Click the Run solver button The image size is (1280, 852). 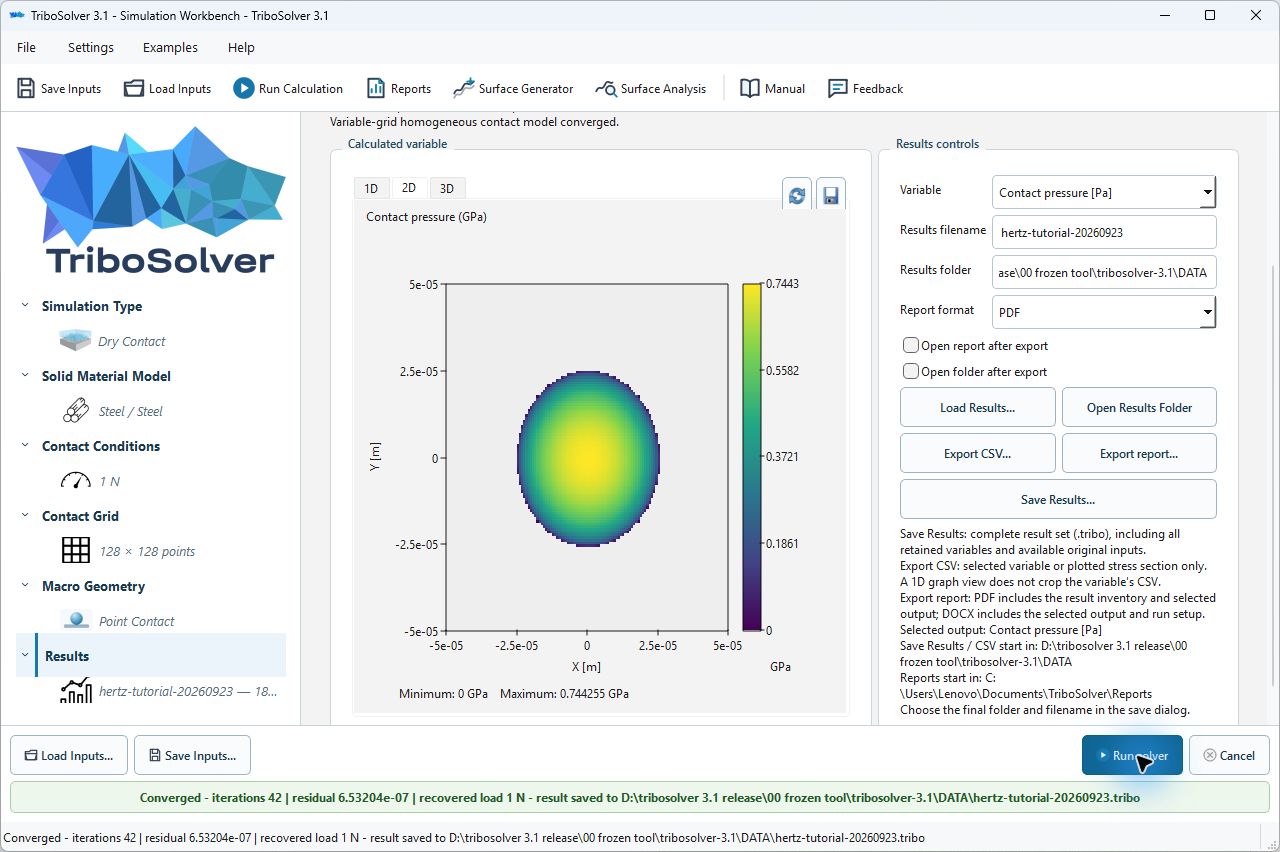[x=1132, y=755]
